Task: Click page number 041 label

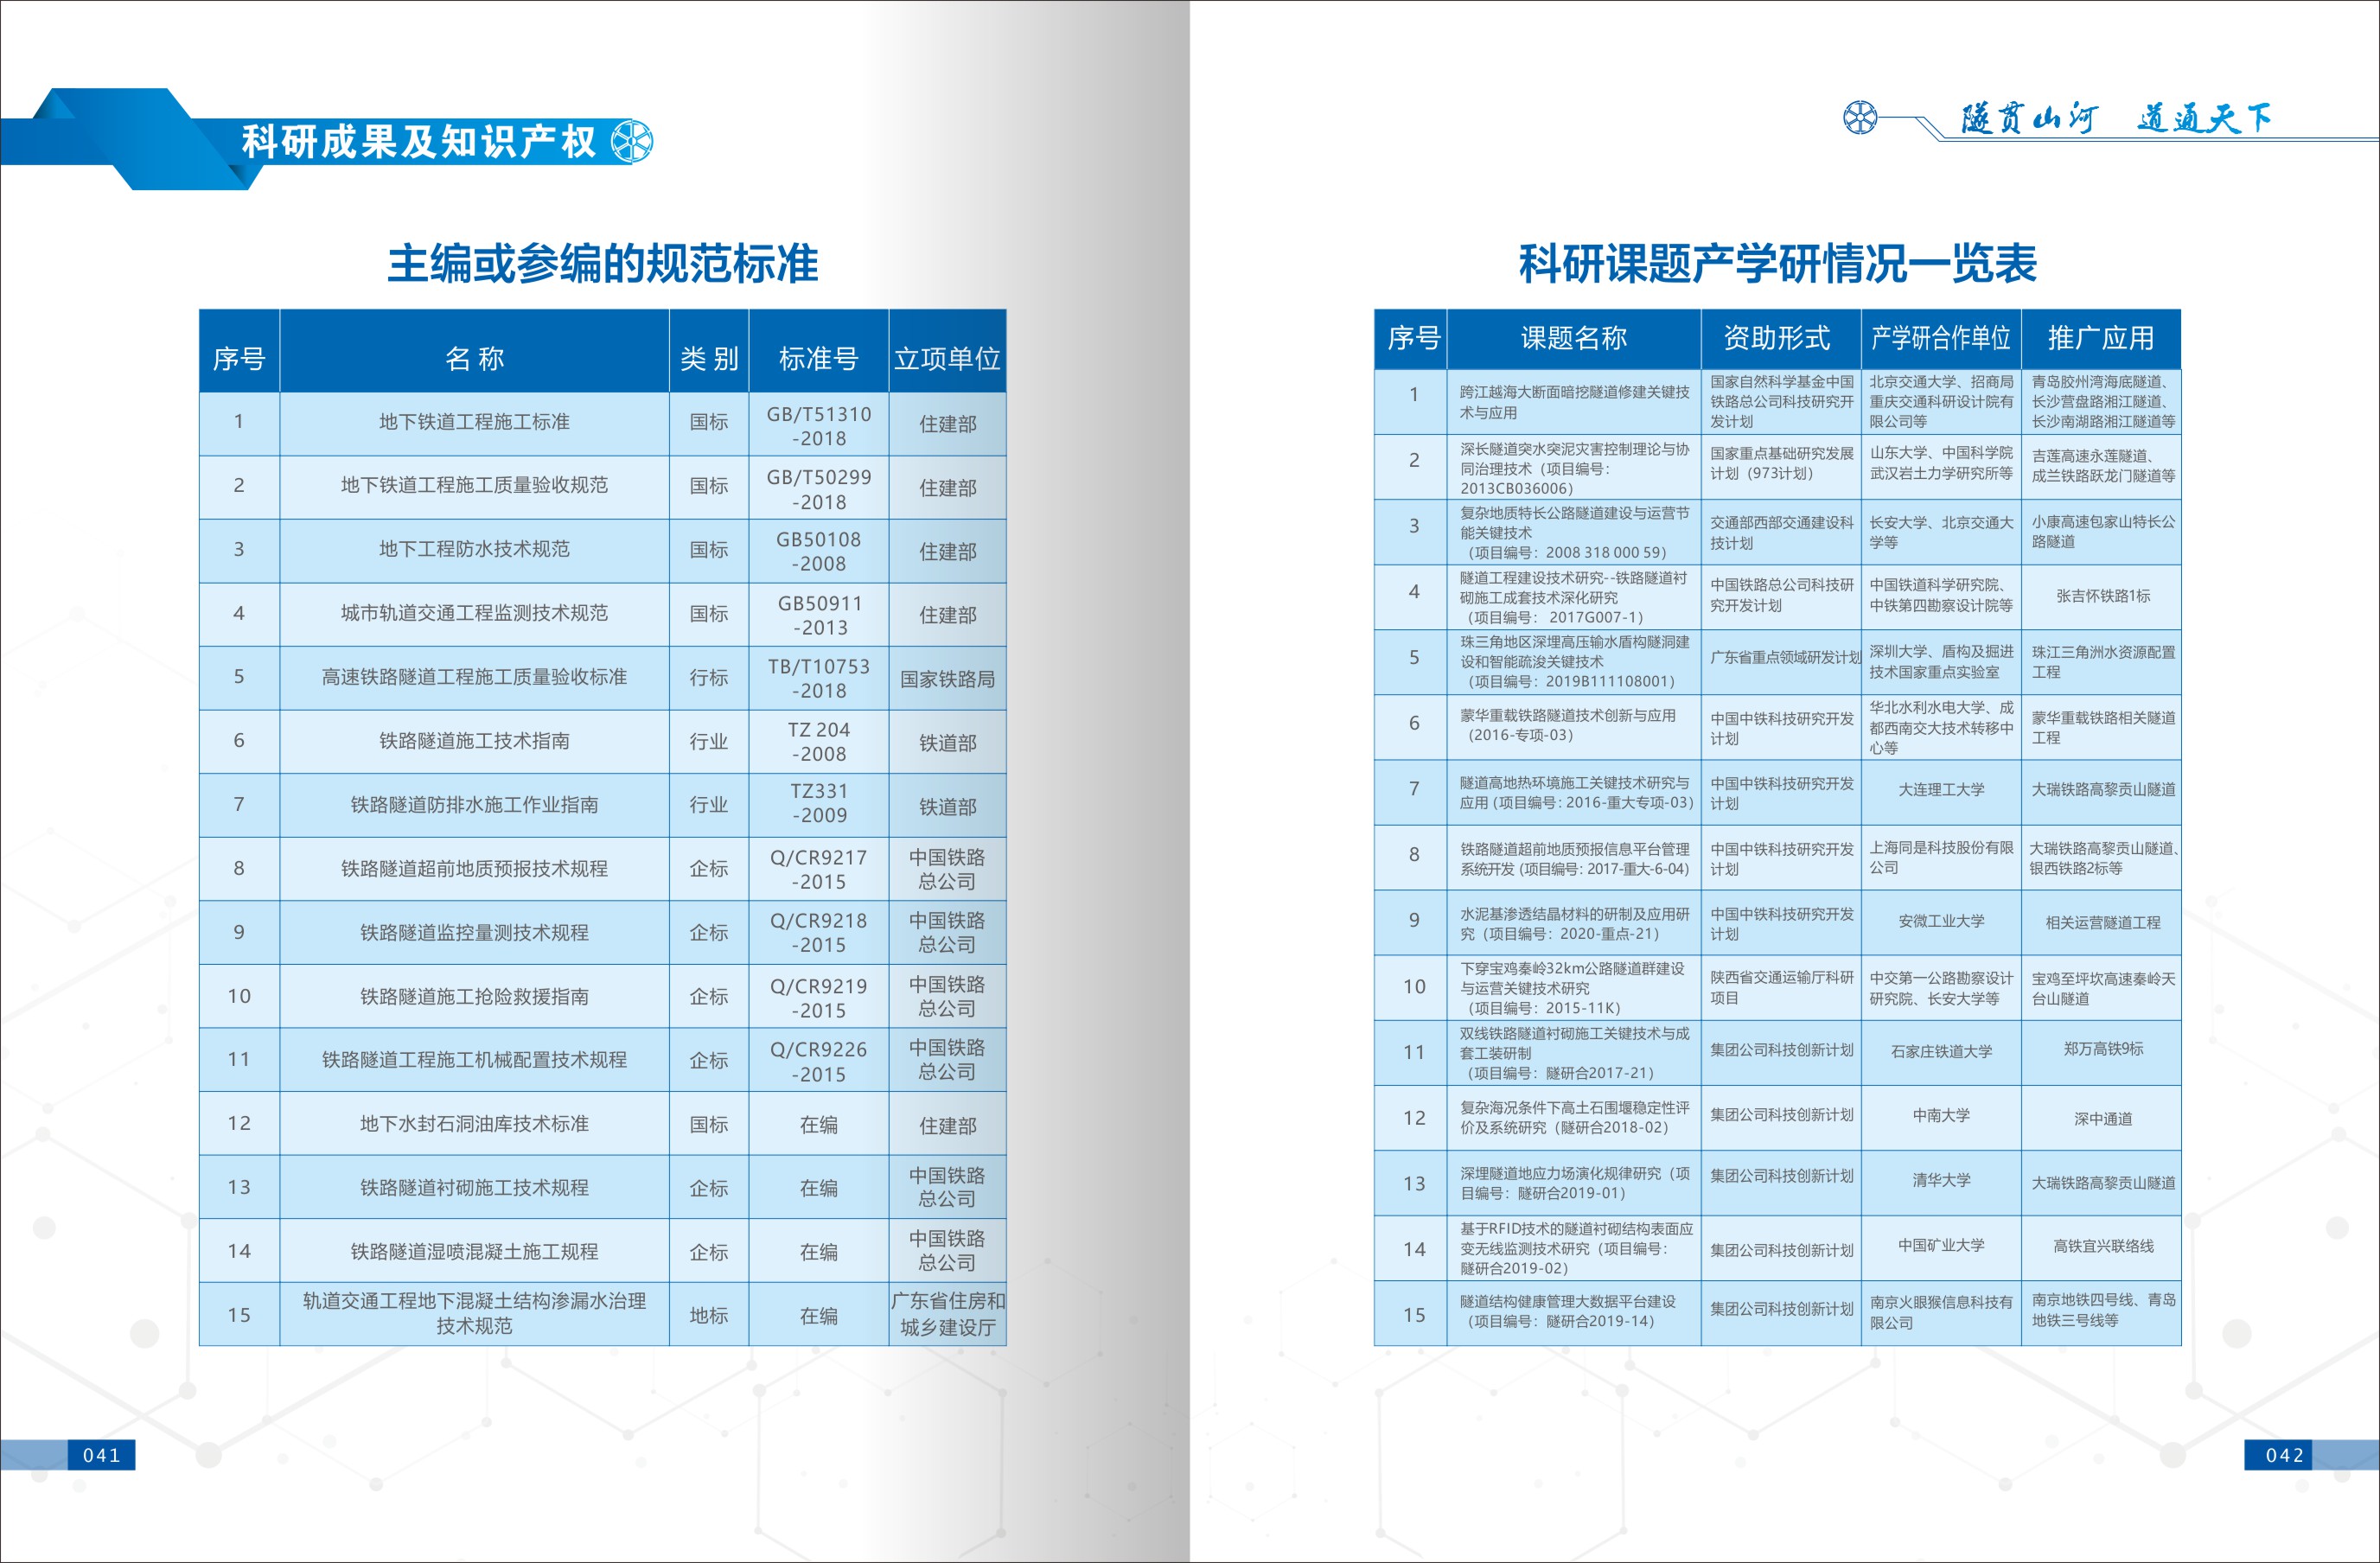Action: pos(101,1455)
